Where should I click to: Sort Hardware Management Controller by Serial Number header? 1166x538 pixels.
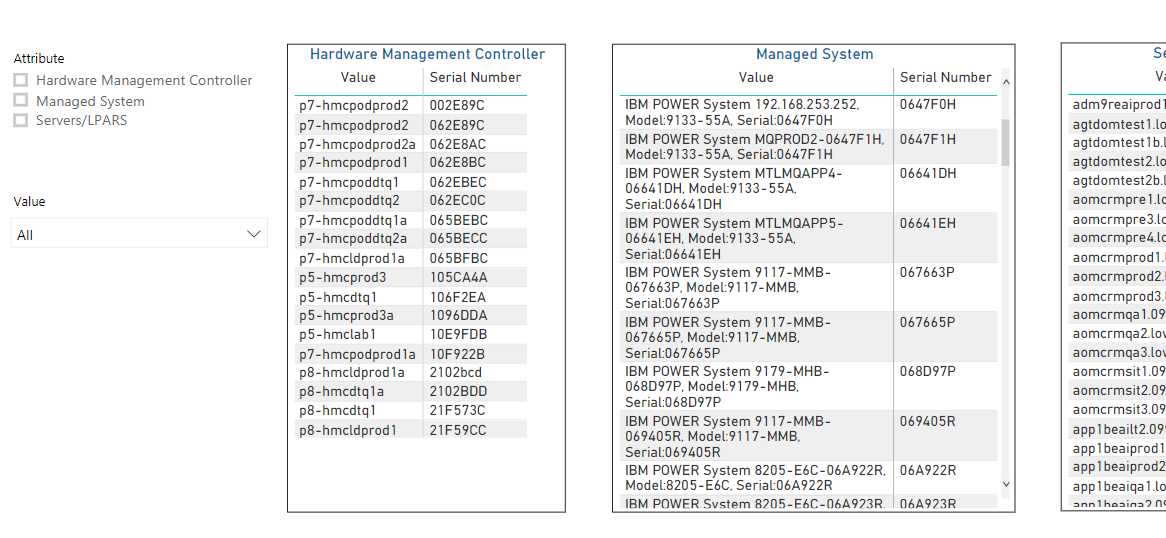(475, 77)
